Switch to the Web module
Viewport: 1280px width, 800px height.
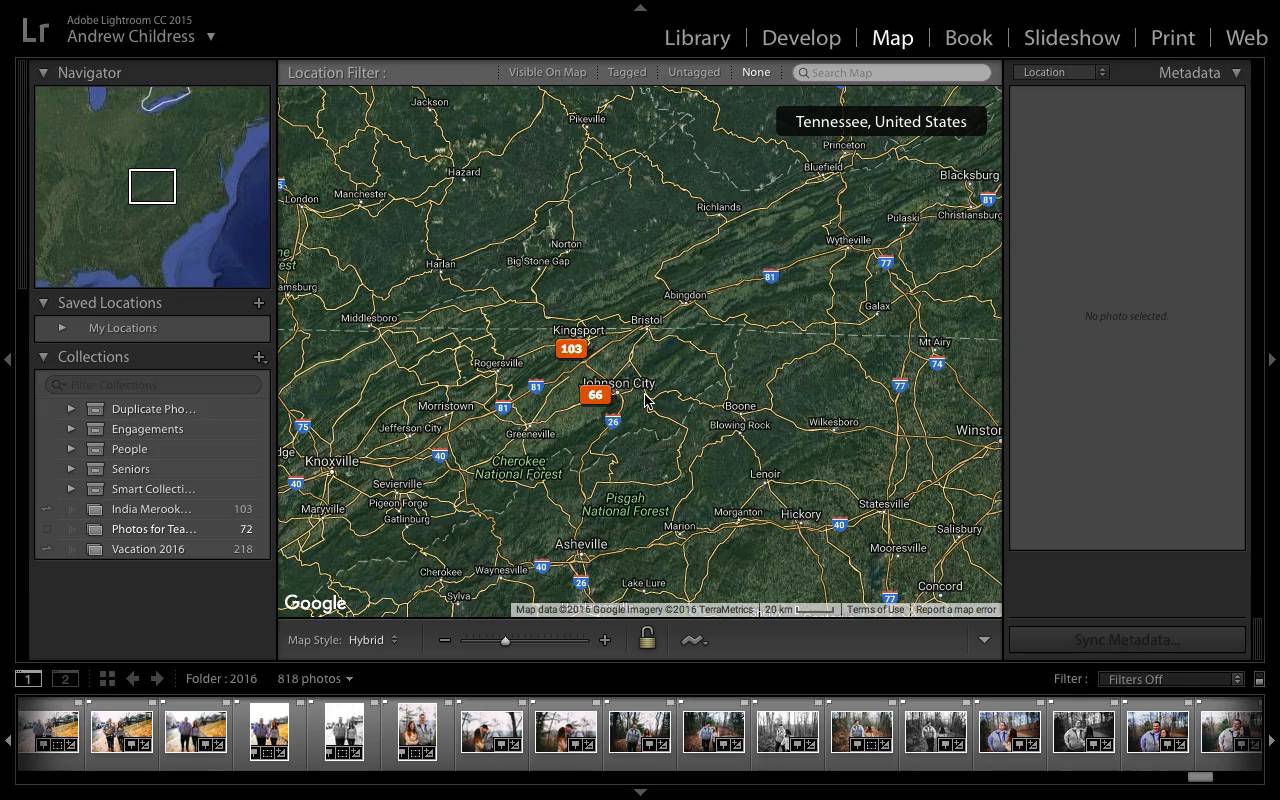click(x=1247, y=38)
